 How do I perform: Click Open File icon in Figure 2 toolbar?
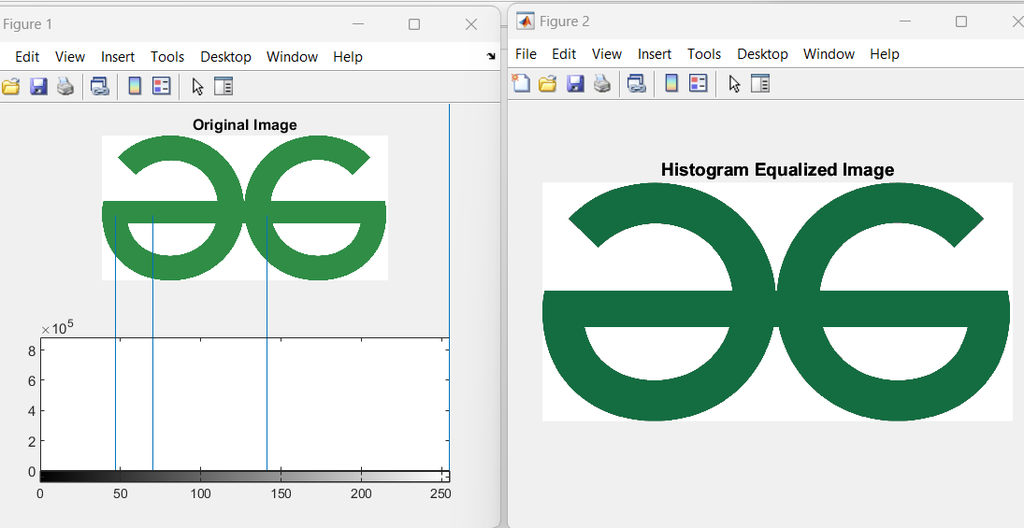coord(547,84)
